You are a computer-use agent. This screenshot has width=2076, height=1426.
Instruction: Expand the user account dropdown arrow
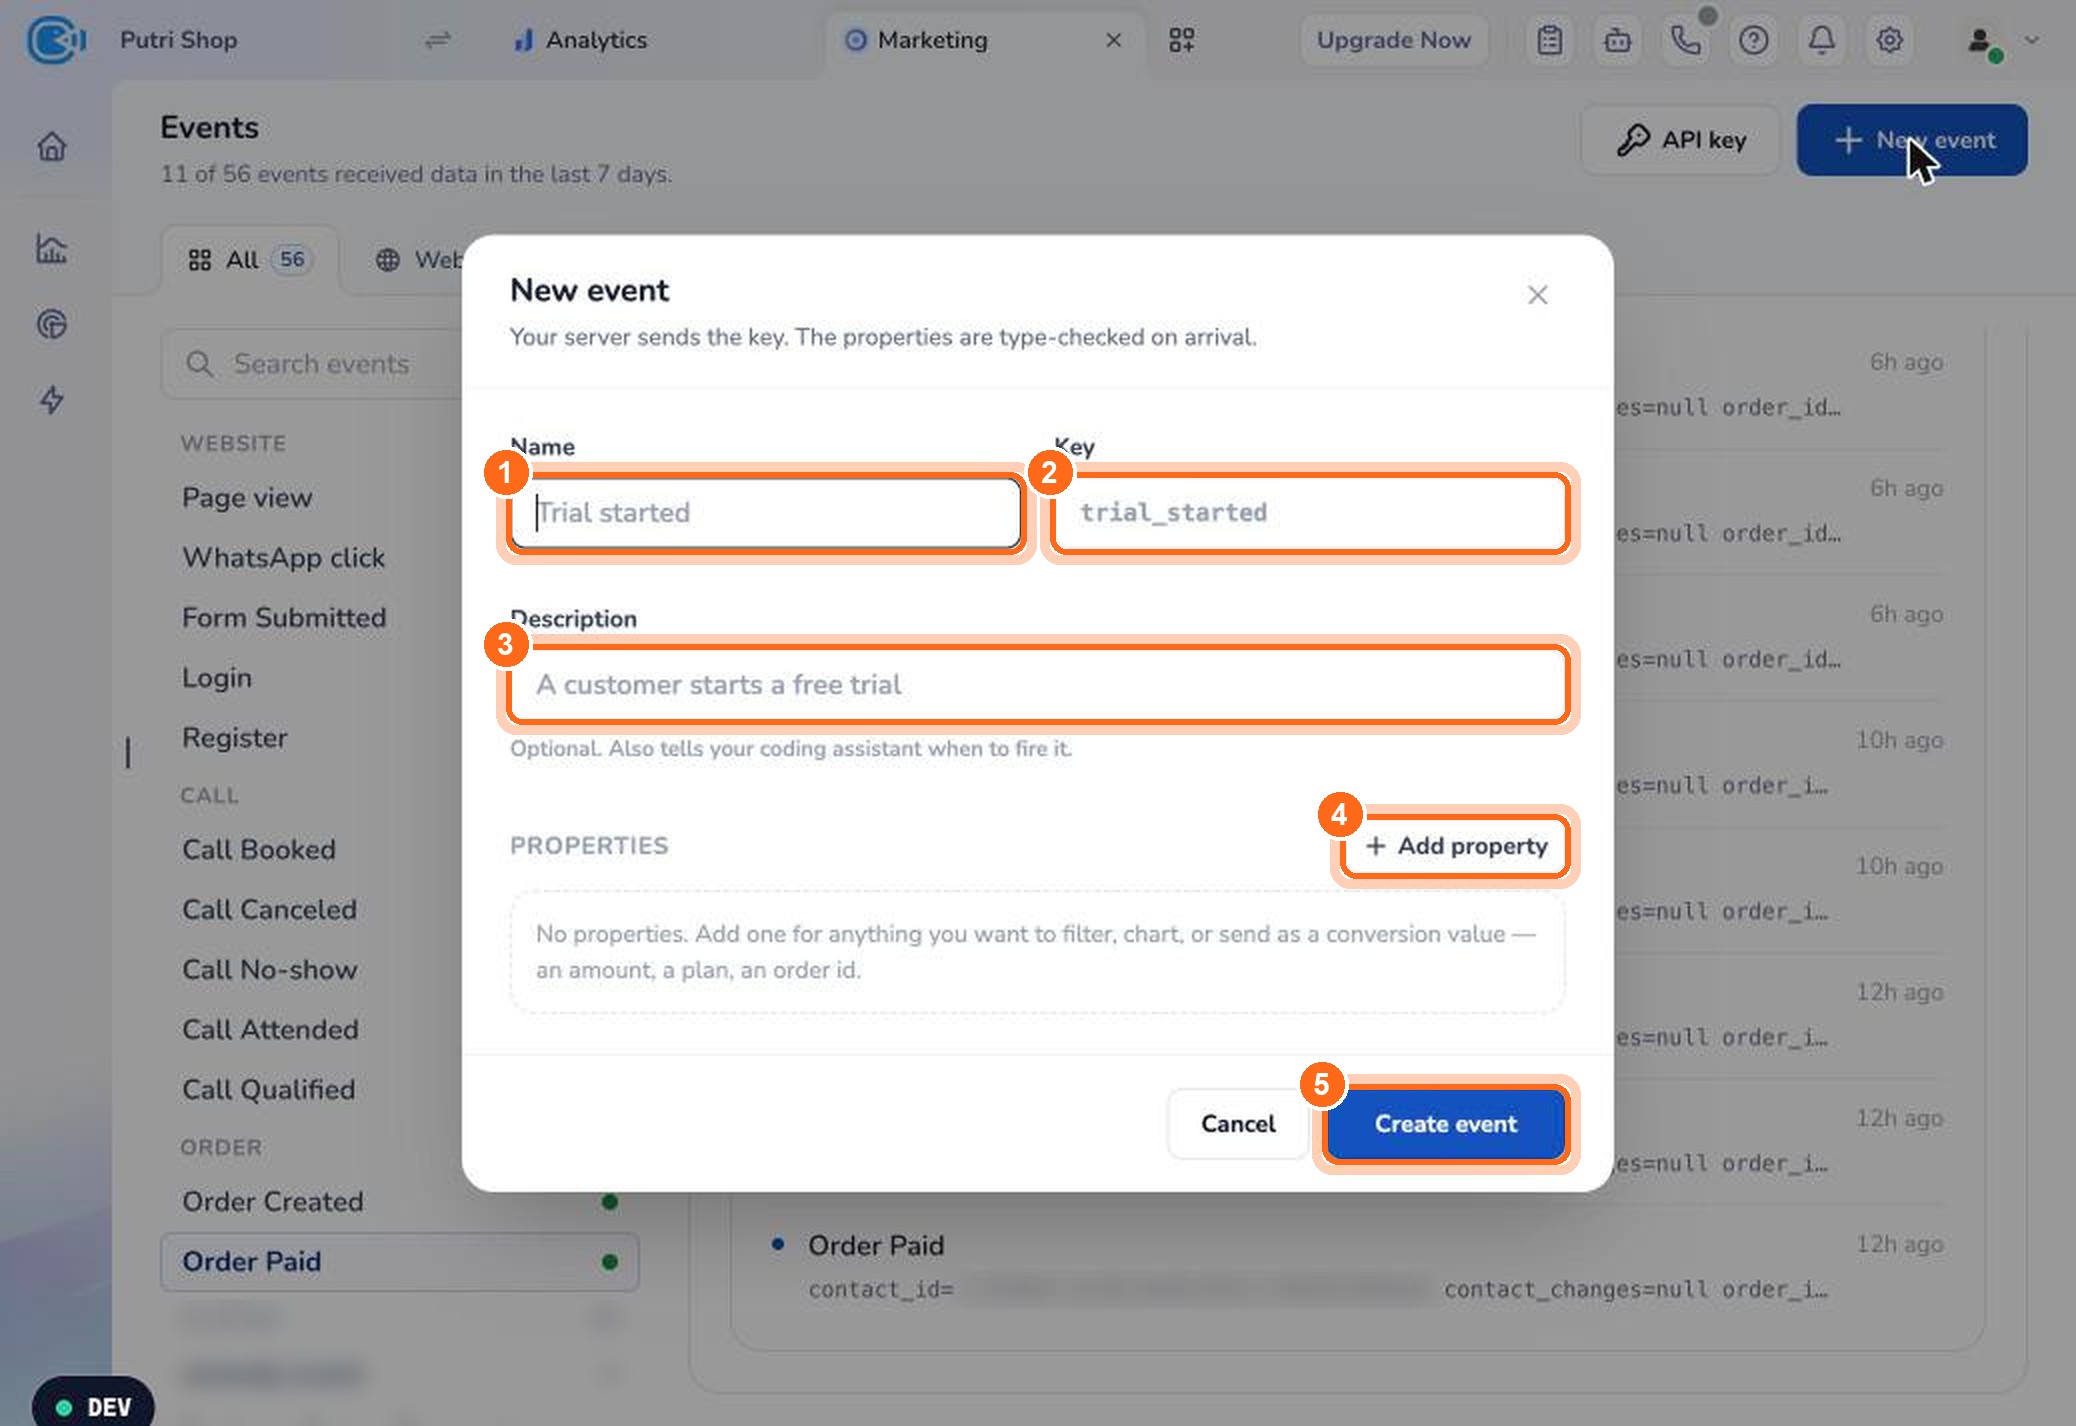coord(2031,40)
